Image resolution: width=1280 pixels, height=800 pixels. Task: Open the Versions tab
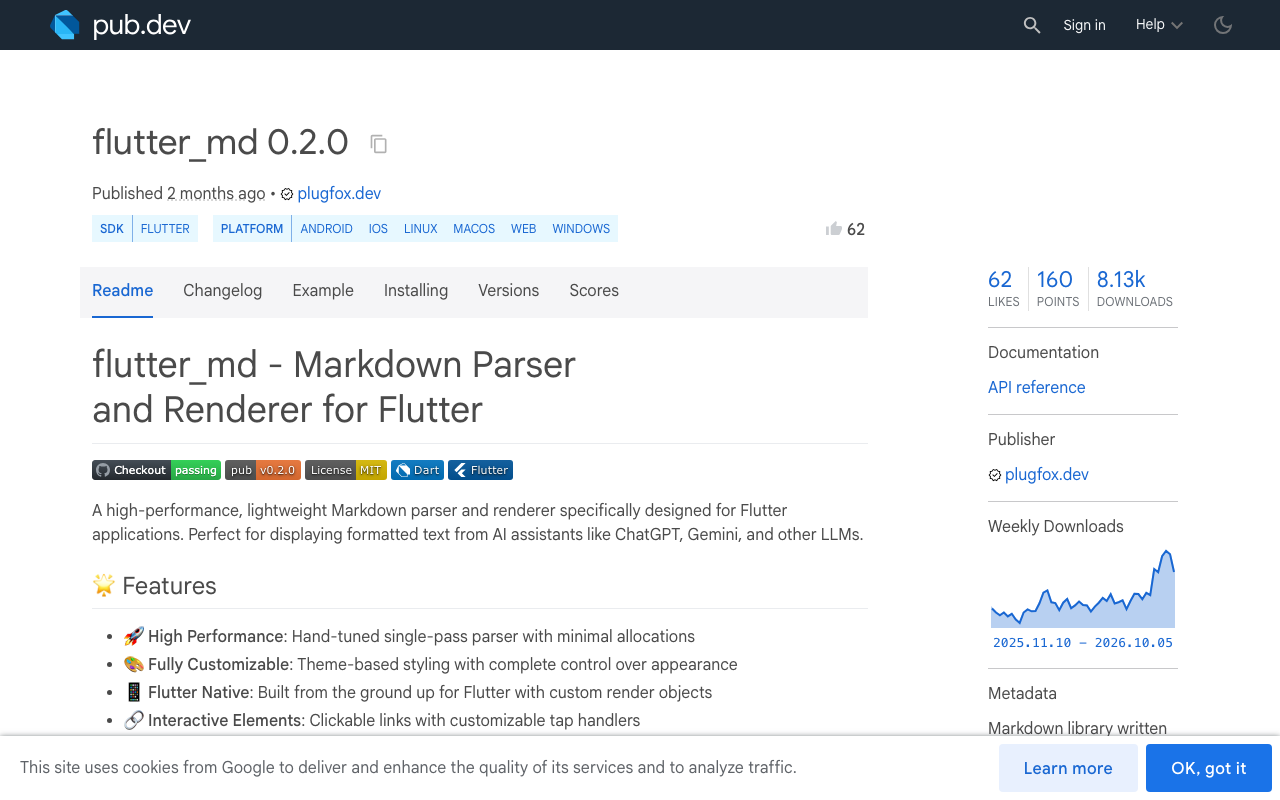pos(508,291)
